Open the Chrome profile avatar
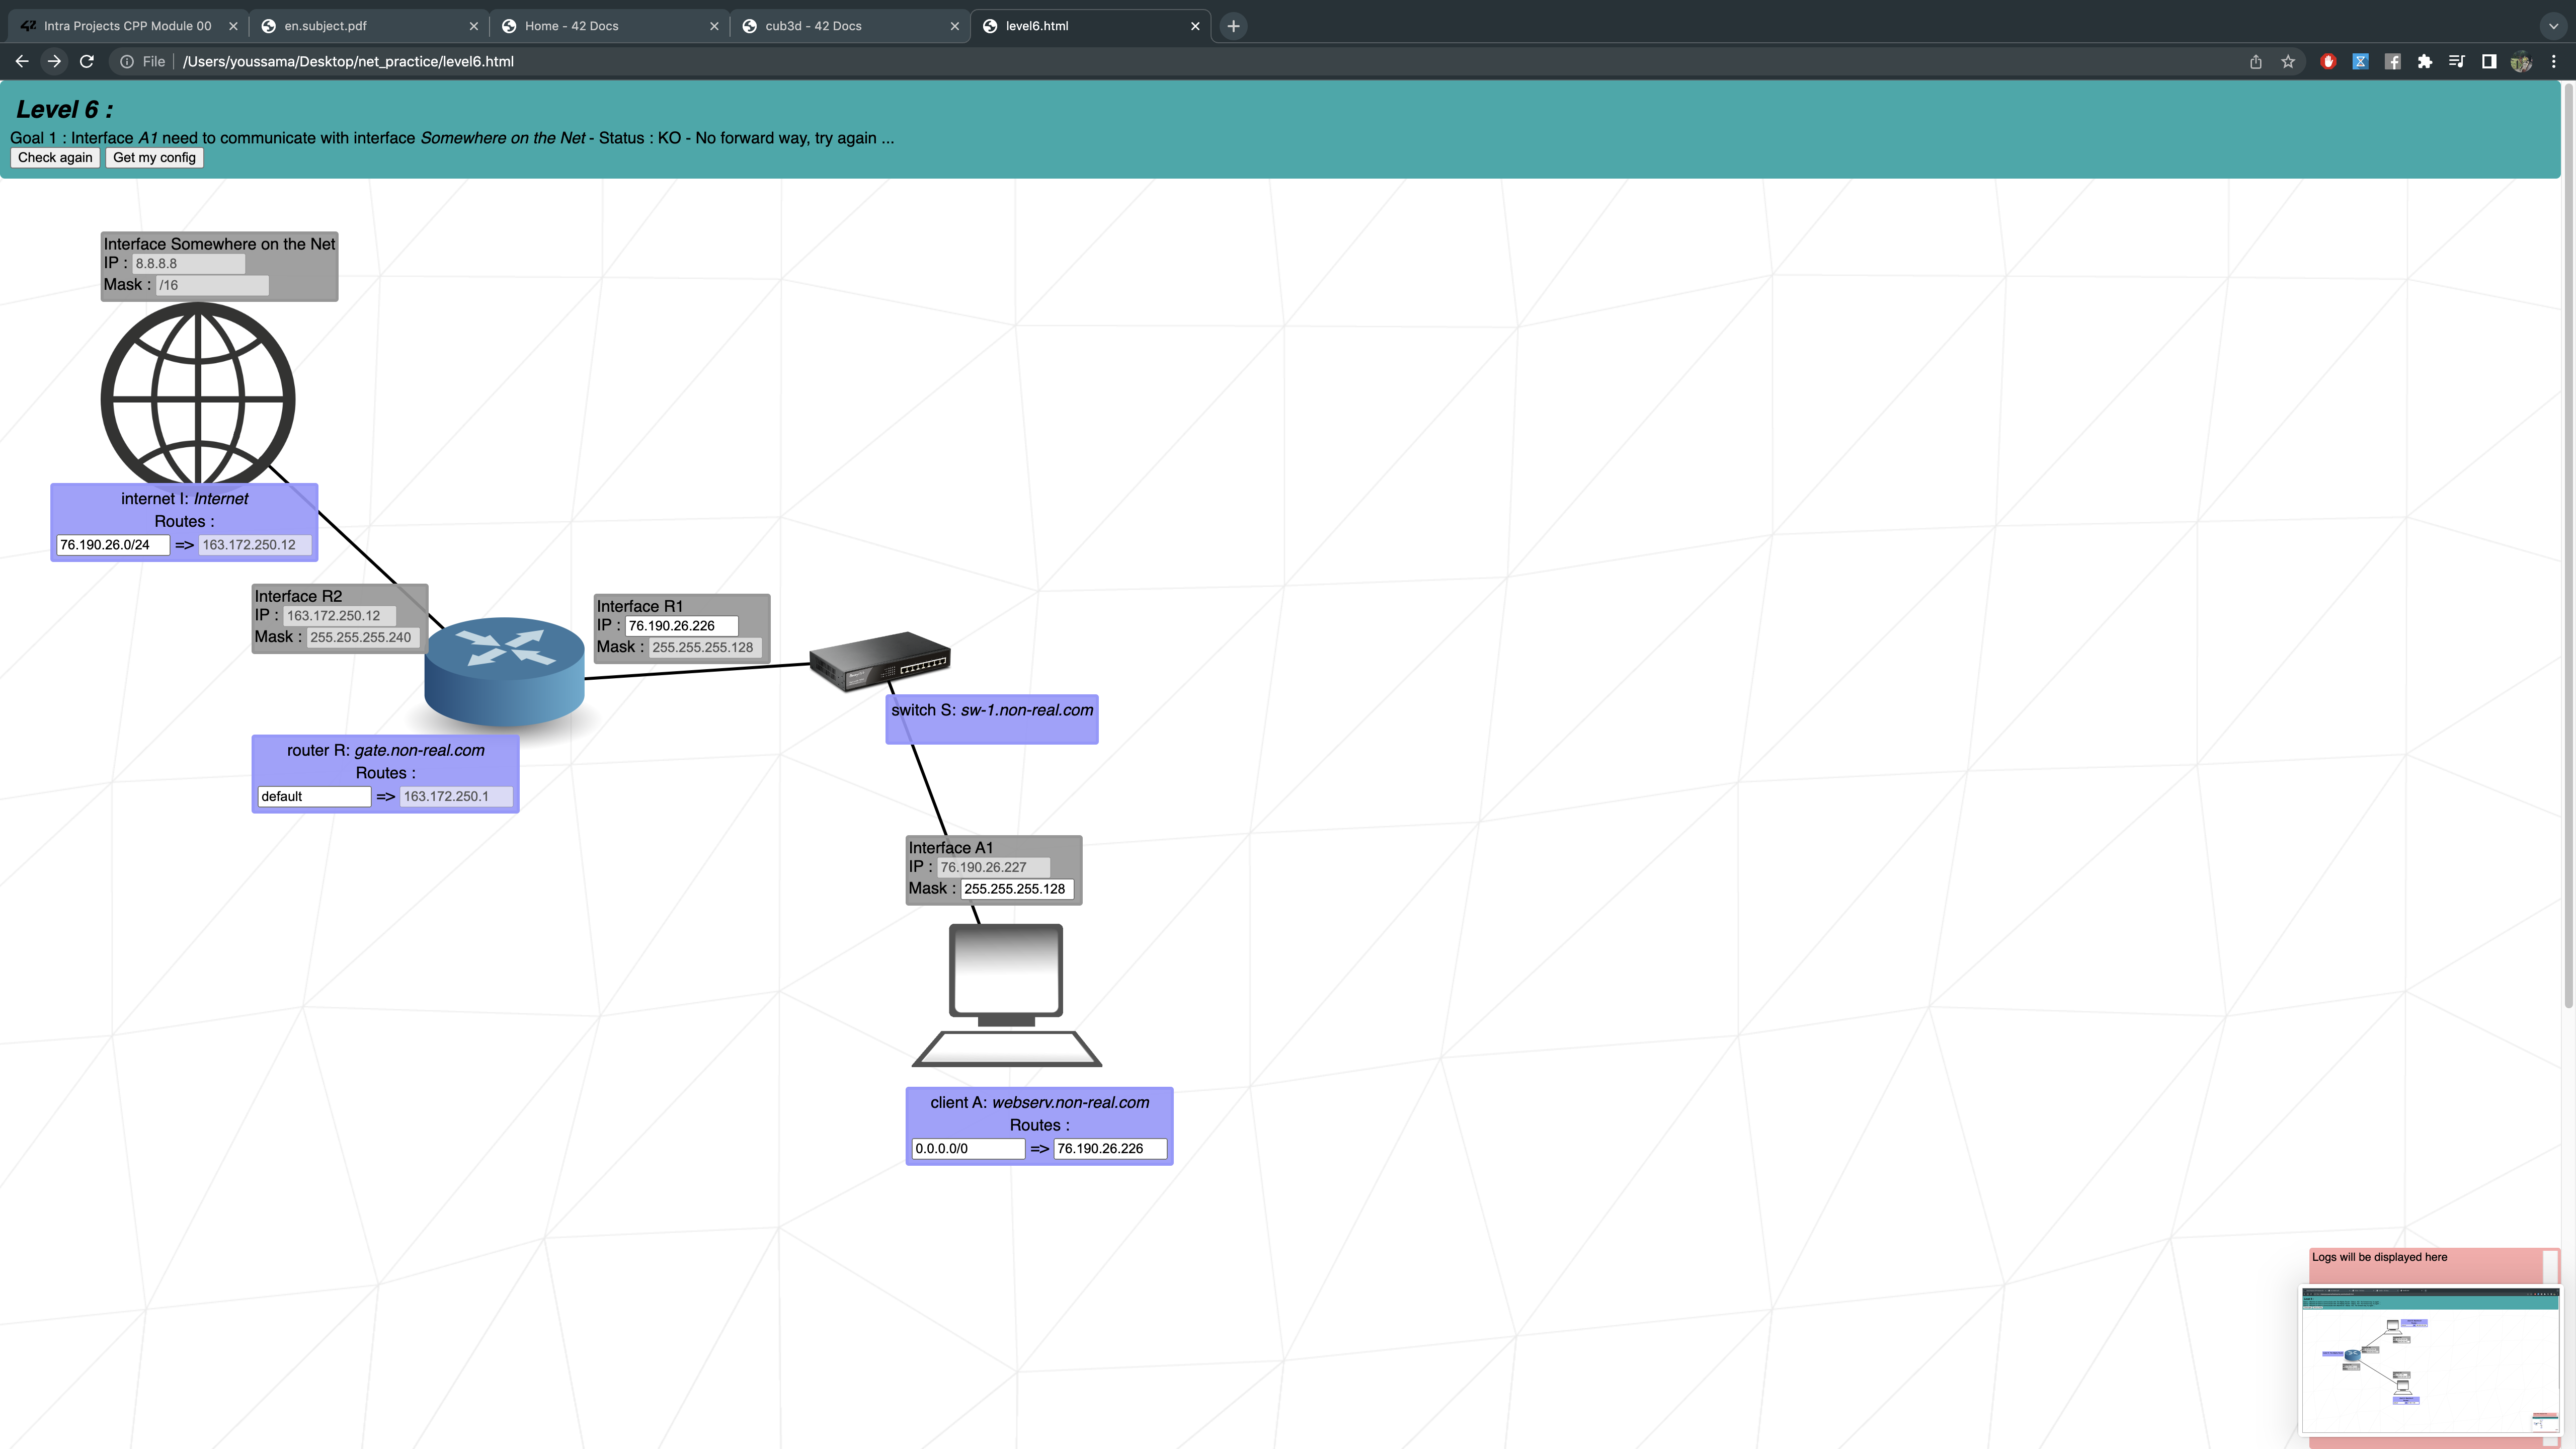 pyautogui.click(x=2521, y=61)
